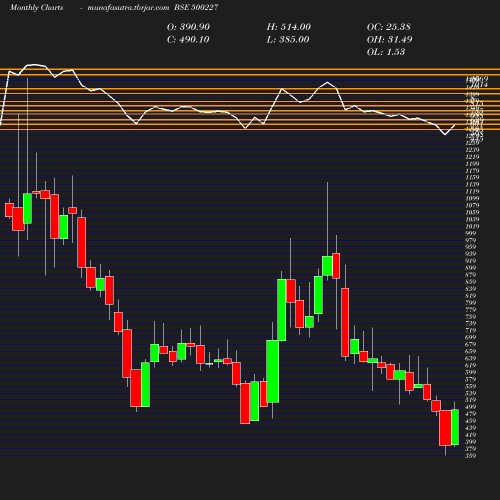Screen dimensions: 500x500
Task: Click the 1219 price axis label
Action: 472,157
